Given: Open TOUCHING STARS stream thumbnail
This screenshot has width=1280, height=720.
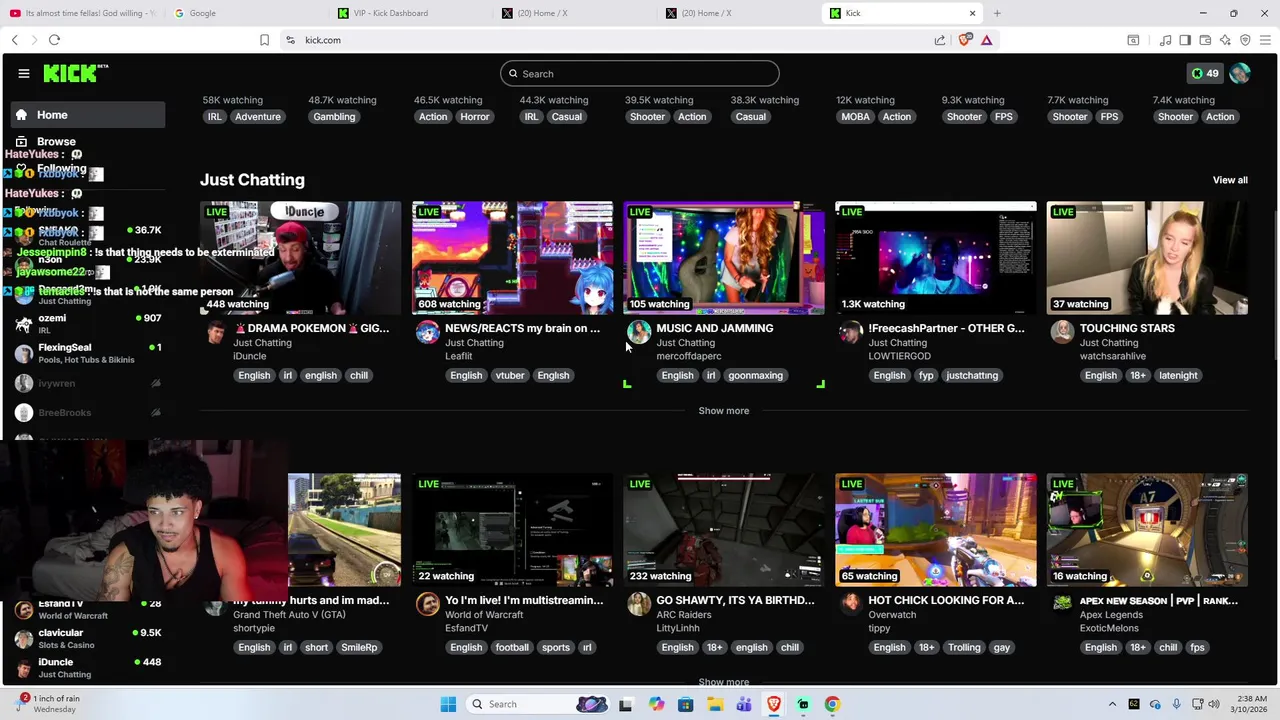Looking at the screenshot, I should tap(1147, 258).
